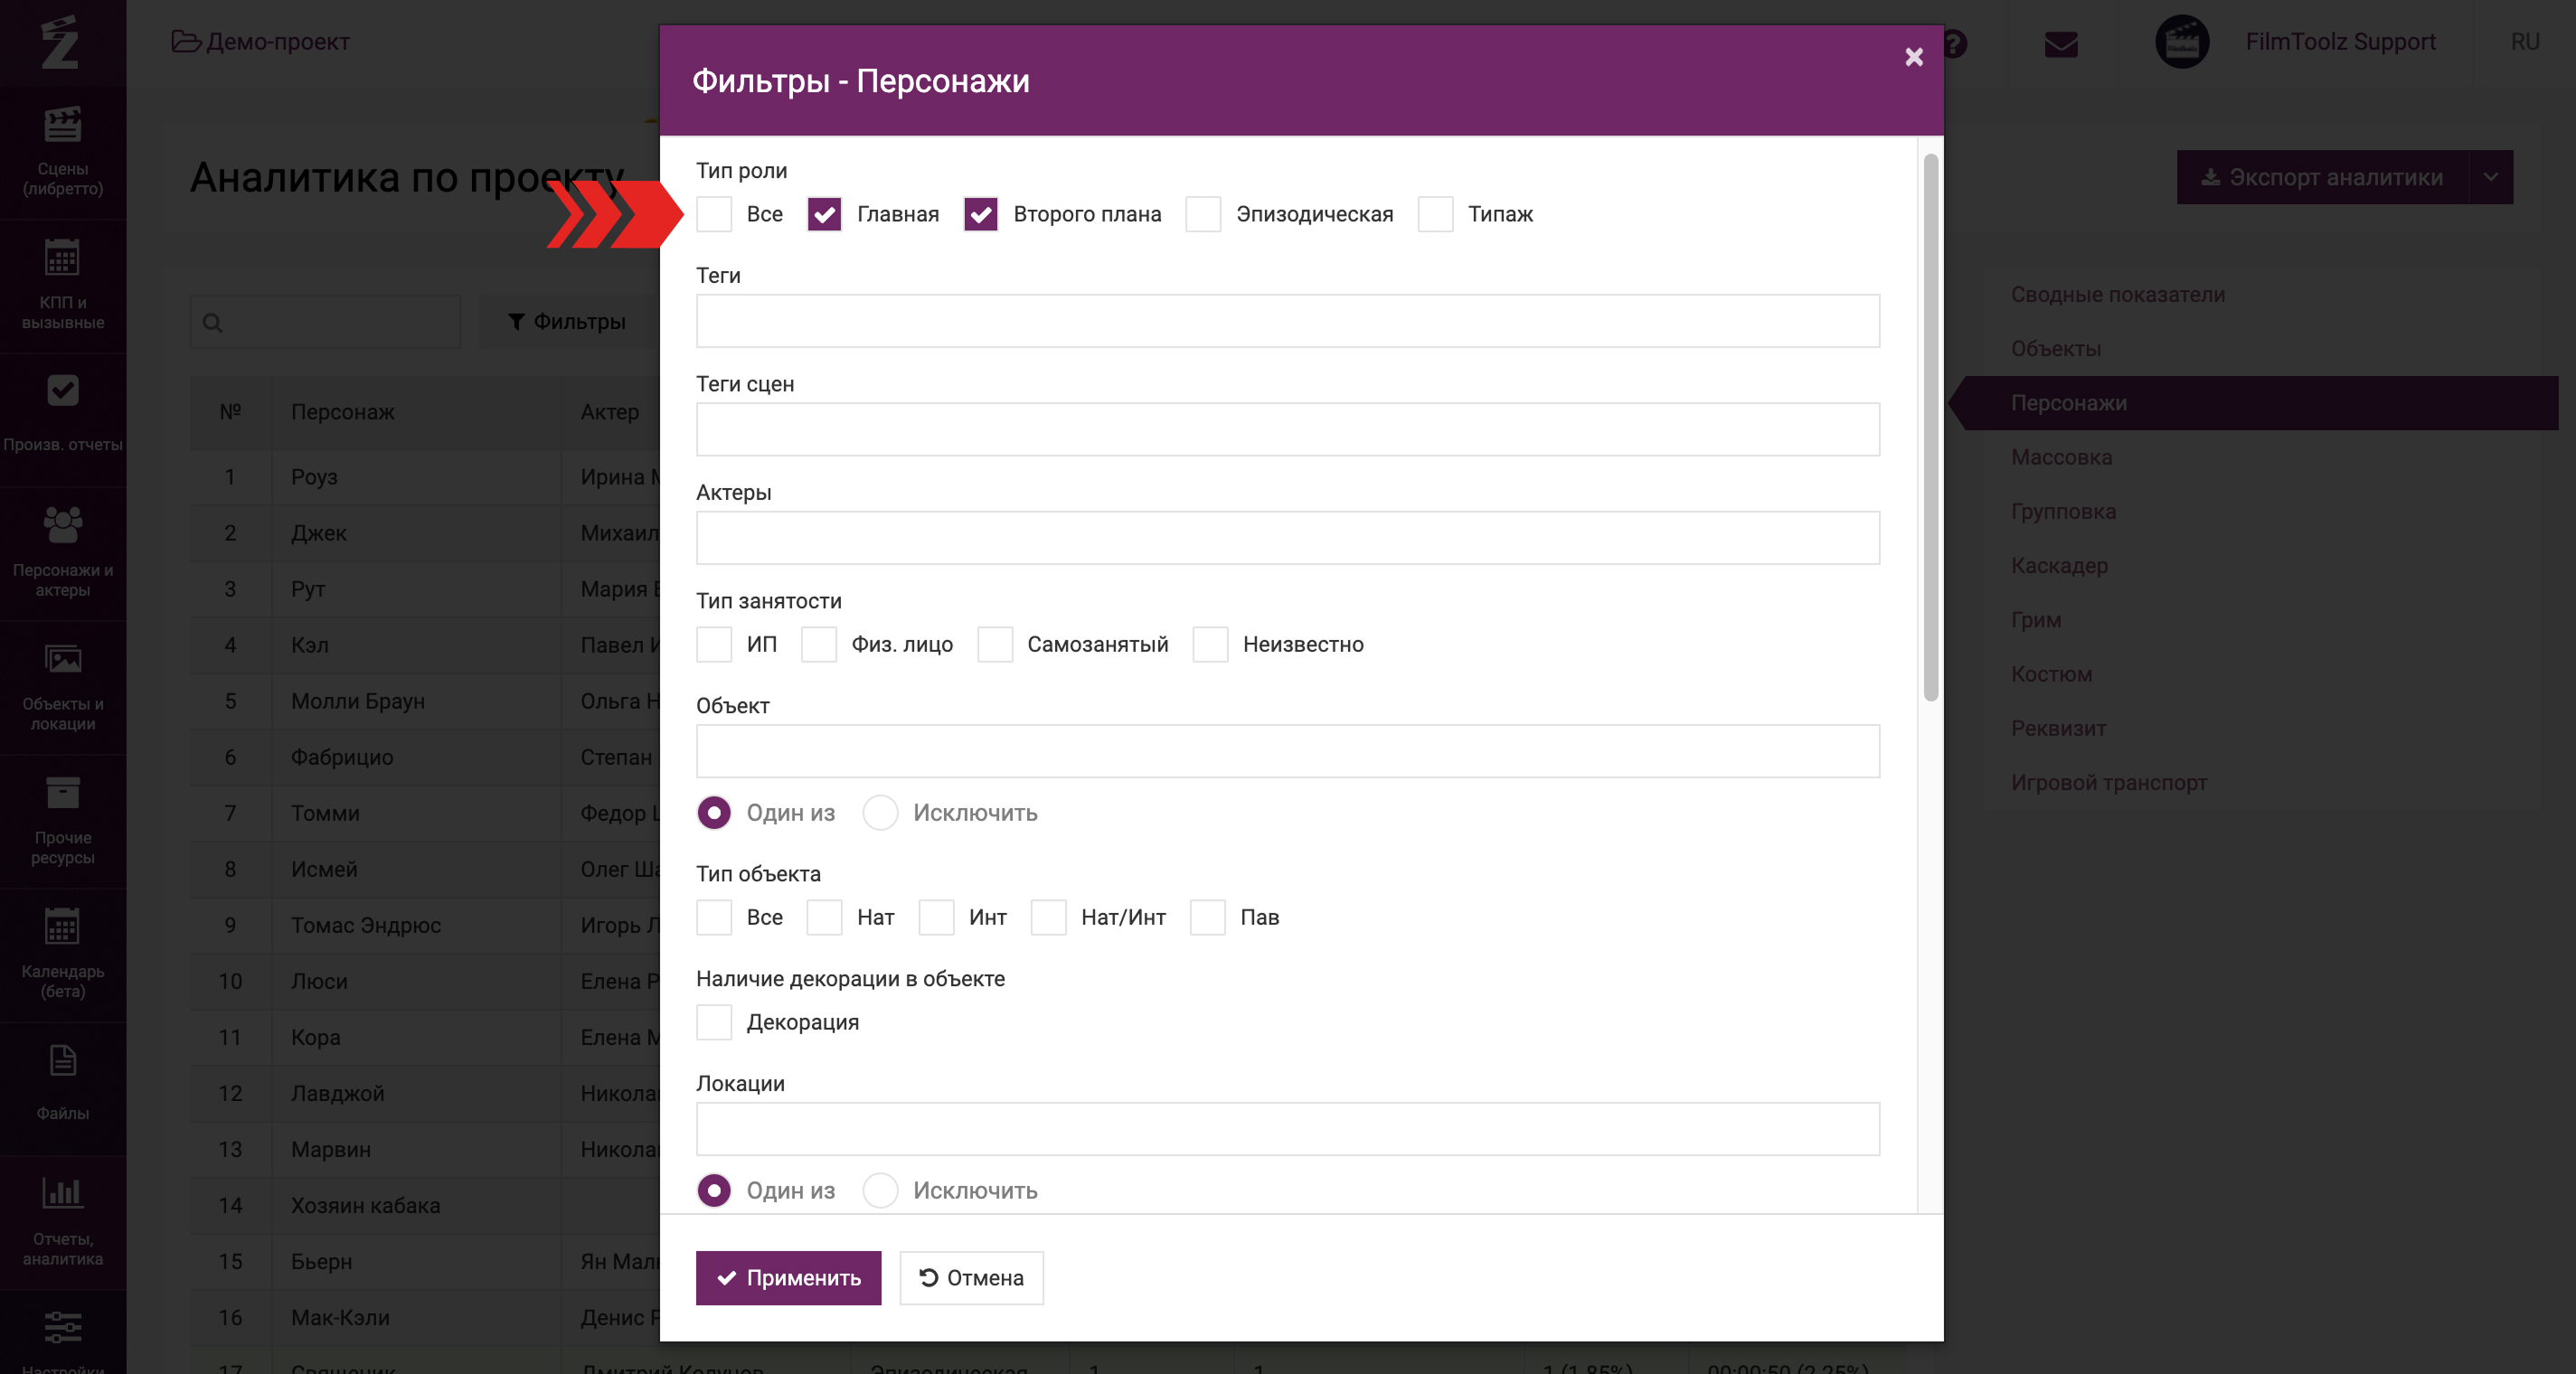Screen dimensions: 2576x1374
Task: Click the FilmToolz Support avatar
Action: point(2181,42)
